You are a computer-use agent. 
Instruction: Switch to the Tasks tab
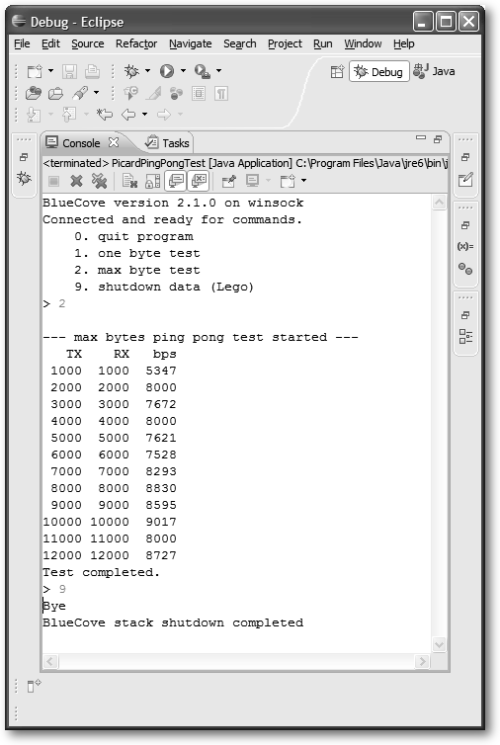pyautogui.click(x=167, y=143)
